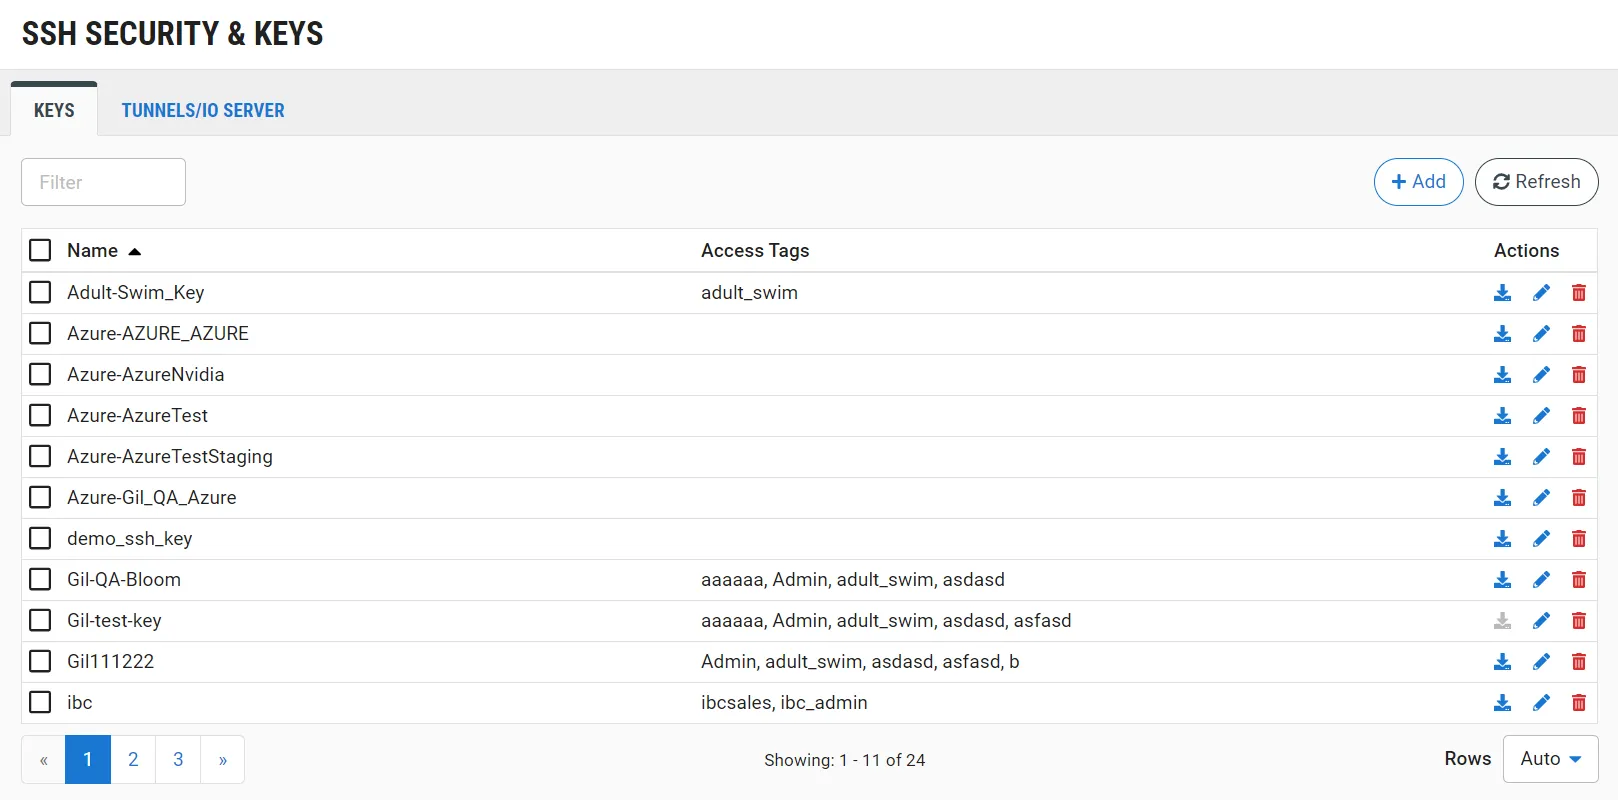Tick the demo_ssh_key checkbox

coord(40,538)
